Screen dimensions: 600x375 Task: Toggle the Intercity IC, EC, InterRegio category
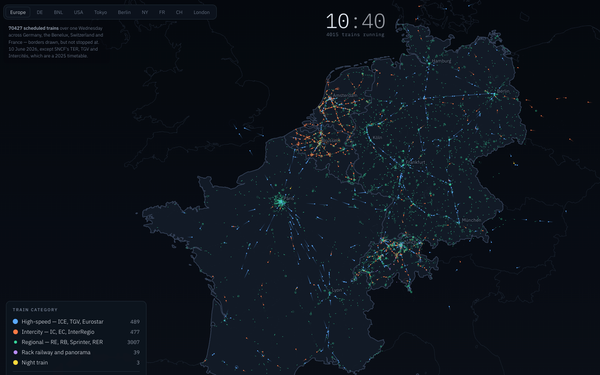point(76,332)
